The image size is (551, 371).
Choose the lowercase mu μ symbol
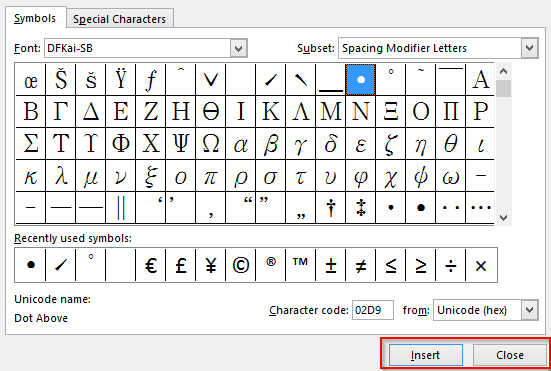coord(91,175)
